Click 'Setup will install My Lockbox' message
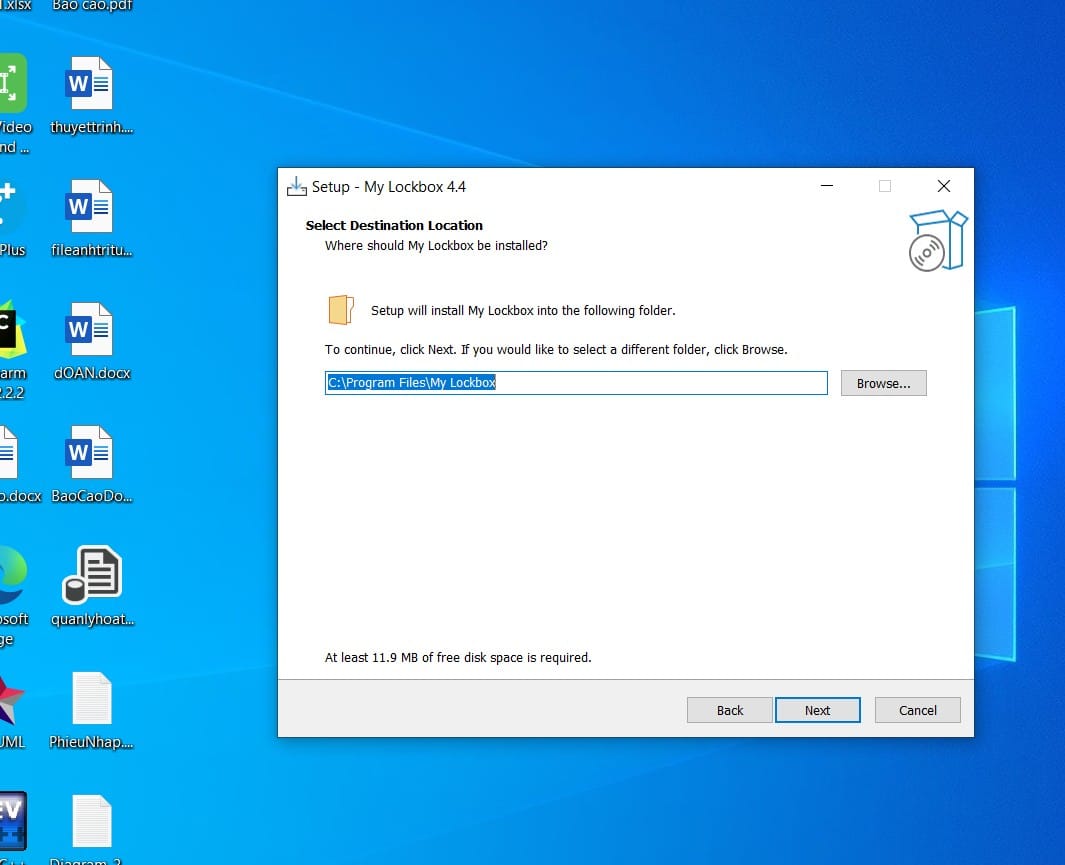The height and width of the screenshot is (865, 1065). coord(523,310)
